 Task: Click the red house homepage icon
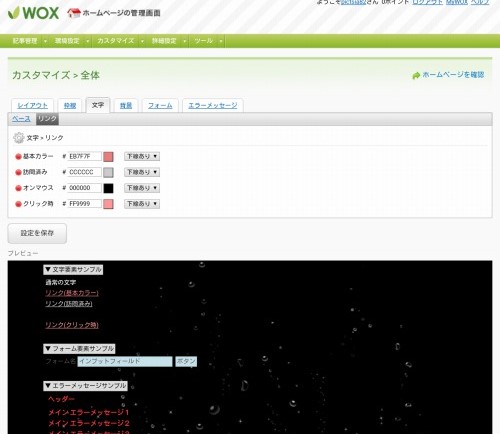pos(74,13)
